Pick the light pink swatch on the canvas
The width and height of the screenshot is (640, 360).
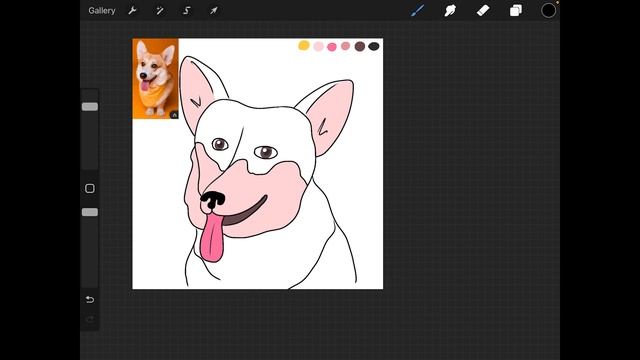point(318,47)
